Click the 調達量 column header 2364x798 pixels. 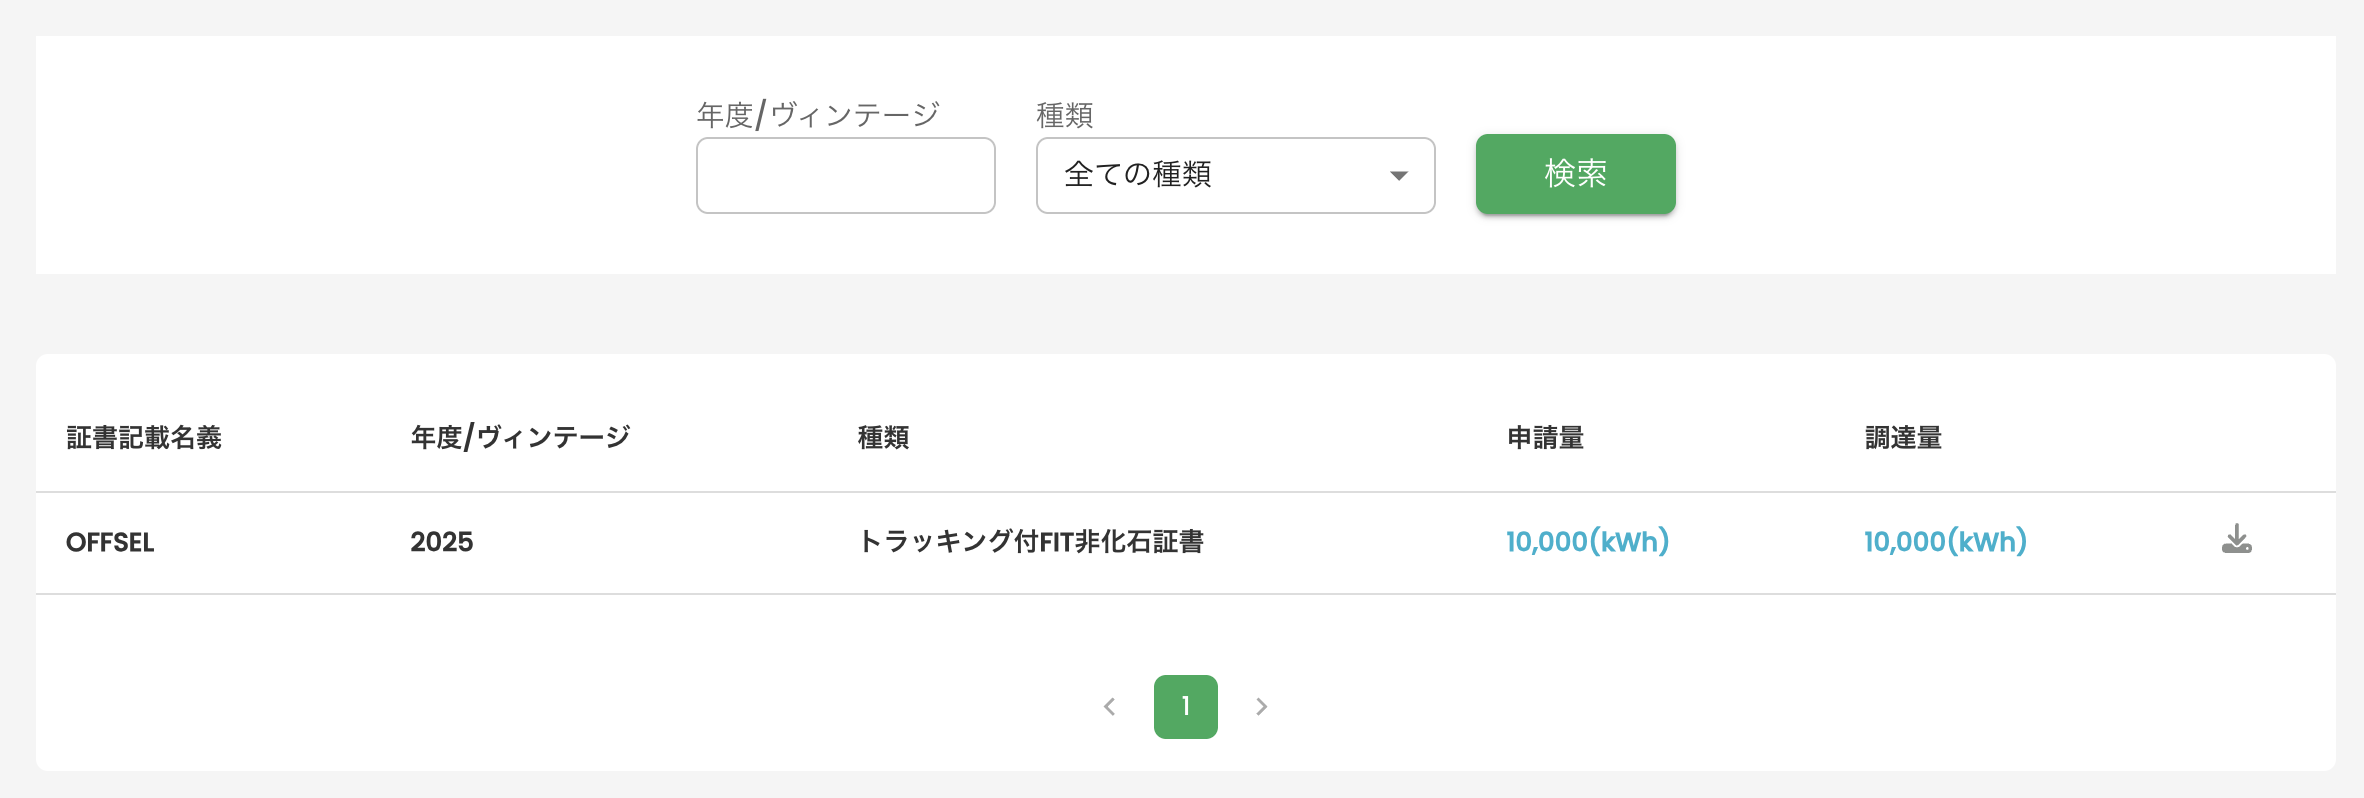point(1903,438)
